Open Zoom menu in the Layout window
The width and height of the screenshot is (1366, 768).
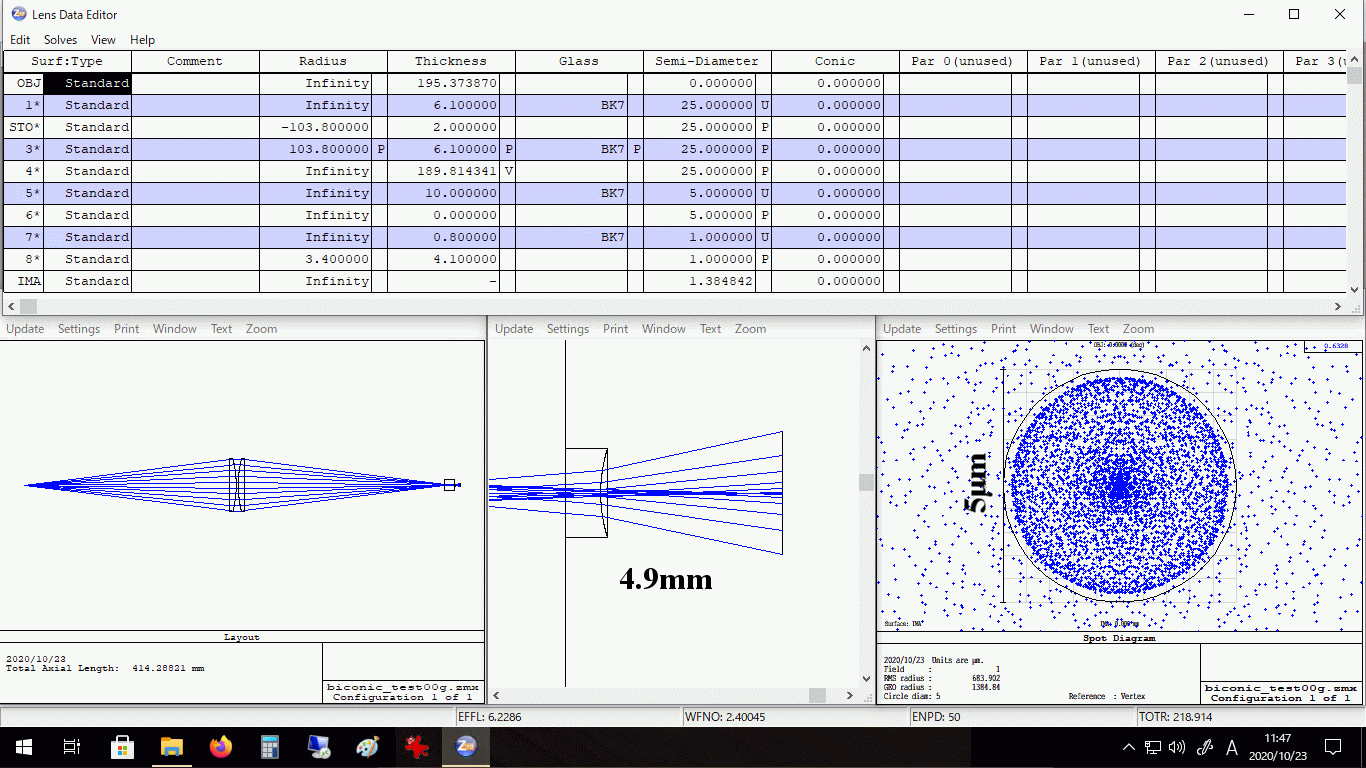pos(262,329)
